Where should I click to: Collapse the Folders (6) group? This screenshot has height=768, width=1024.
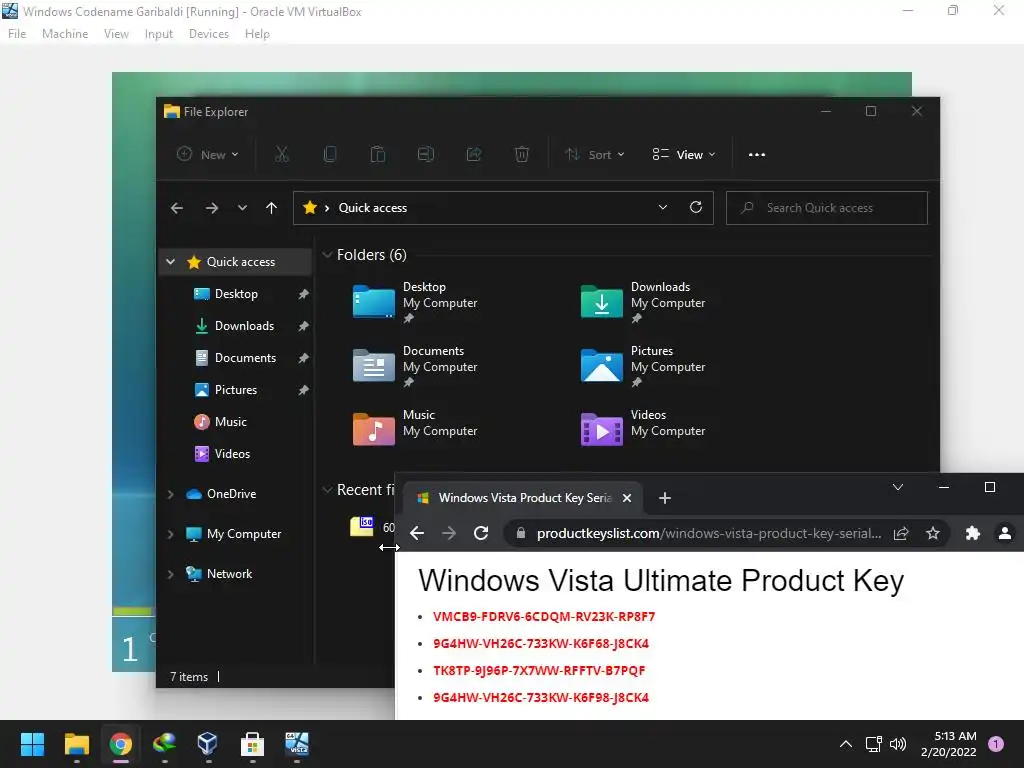tap(327, 255)
